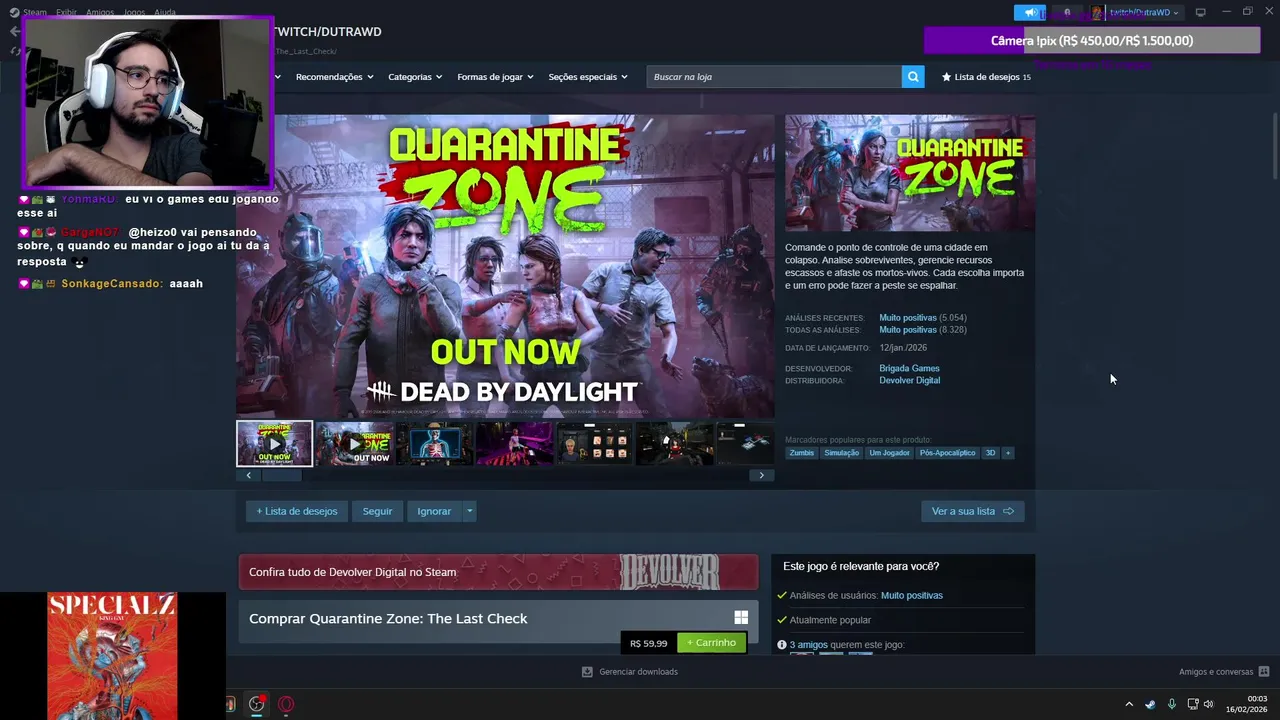Select the skeleton x-ray screenshot thumbnail
1280x720 pixels.
pos(434,443)
